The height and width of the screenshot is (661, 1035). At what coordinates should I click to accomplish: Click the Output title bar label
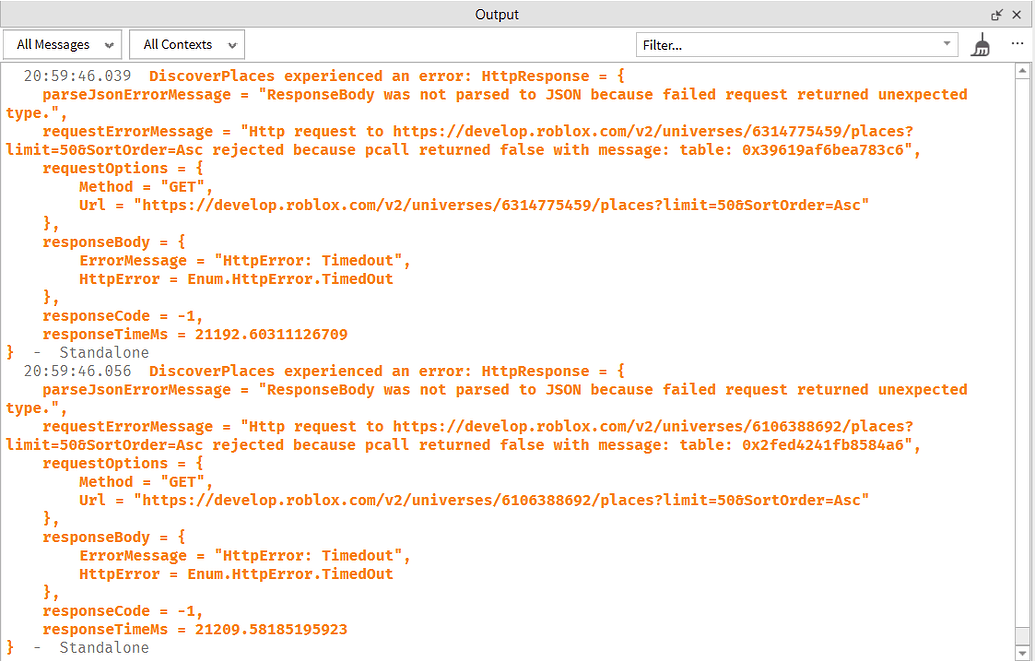click(497, 14)
